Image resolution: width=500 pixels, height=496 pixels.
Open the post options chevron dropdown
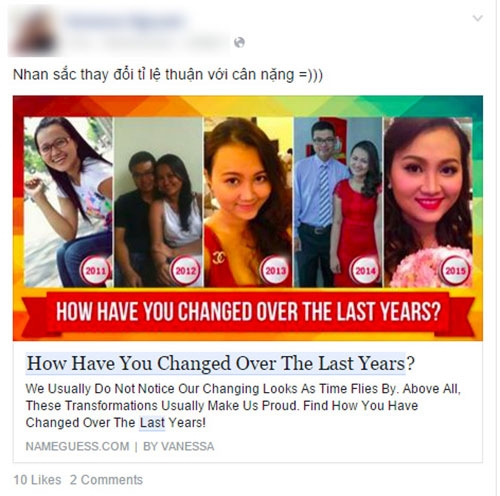[x=478, y=18]
